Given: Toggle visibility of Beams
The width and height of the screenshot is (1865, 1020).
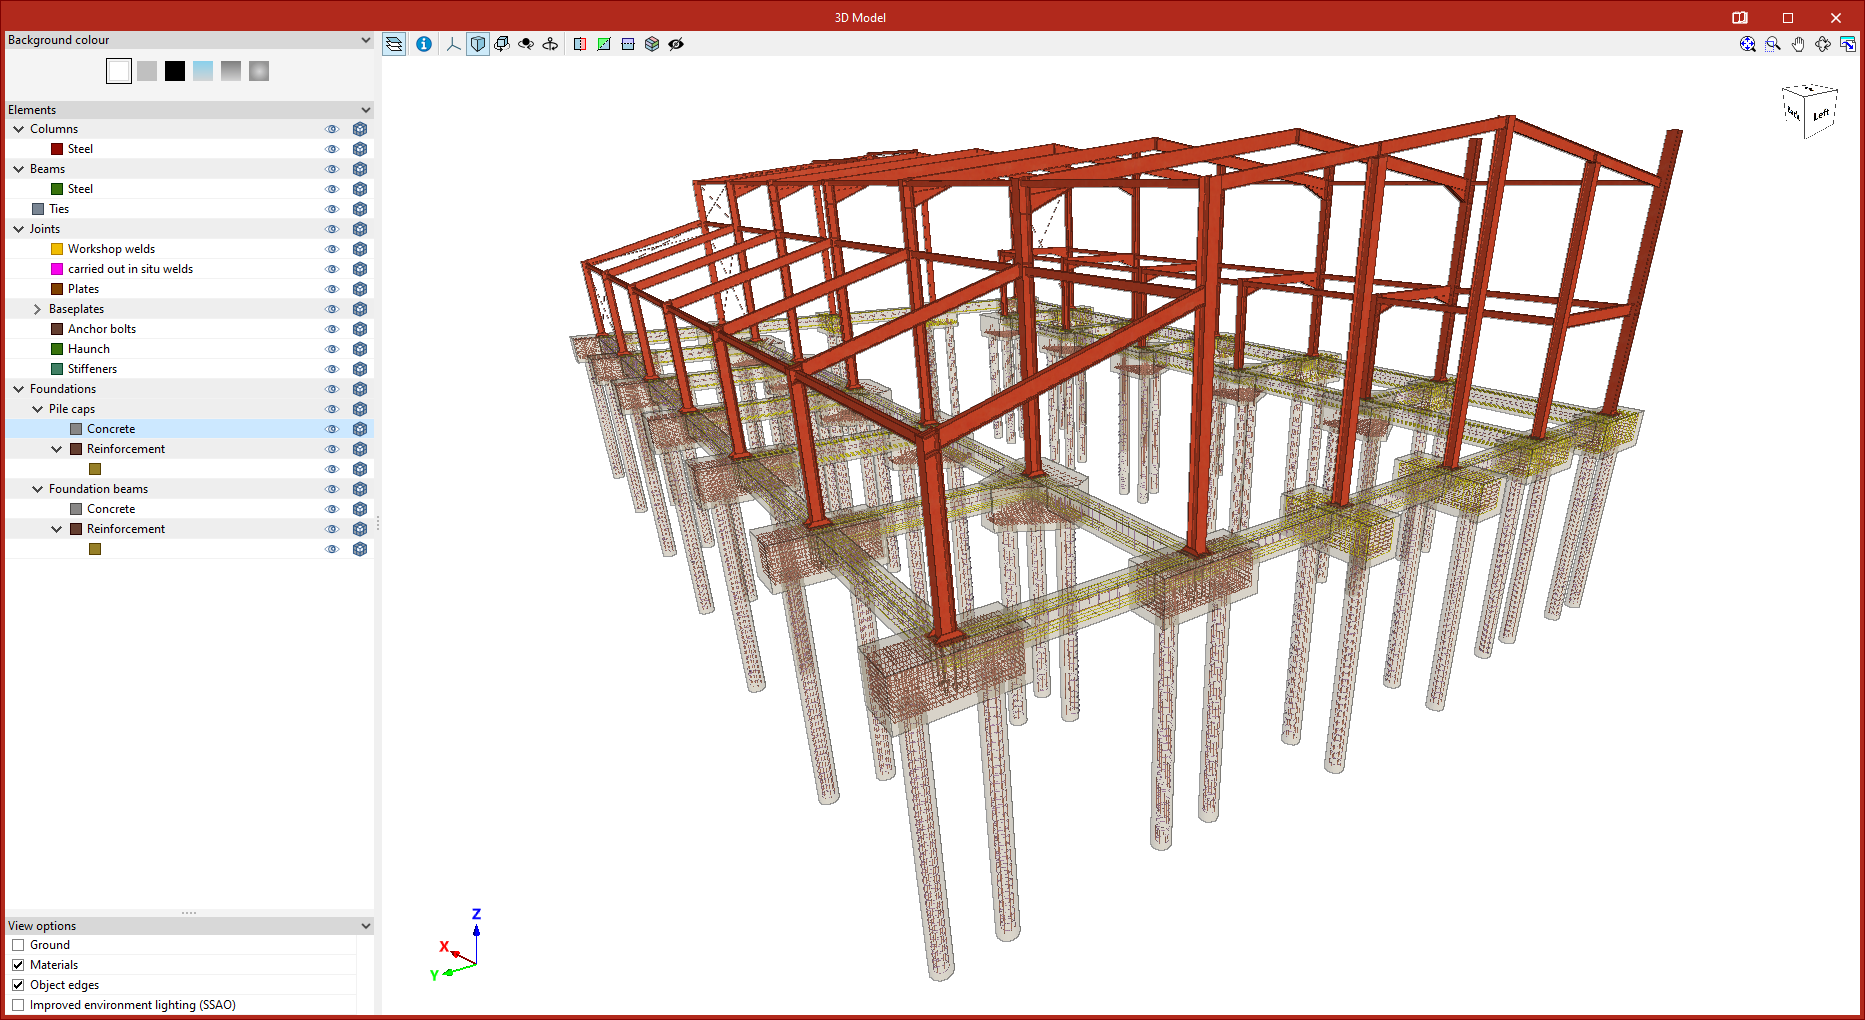Looking at the screenshot, I should click(x=332, y=169).
